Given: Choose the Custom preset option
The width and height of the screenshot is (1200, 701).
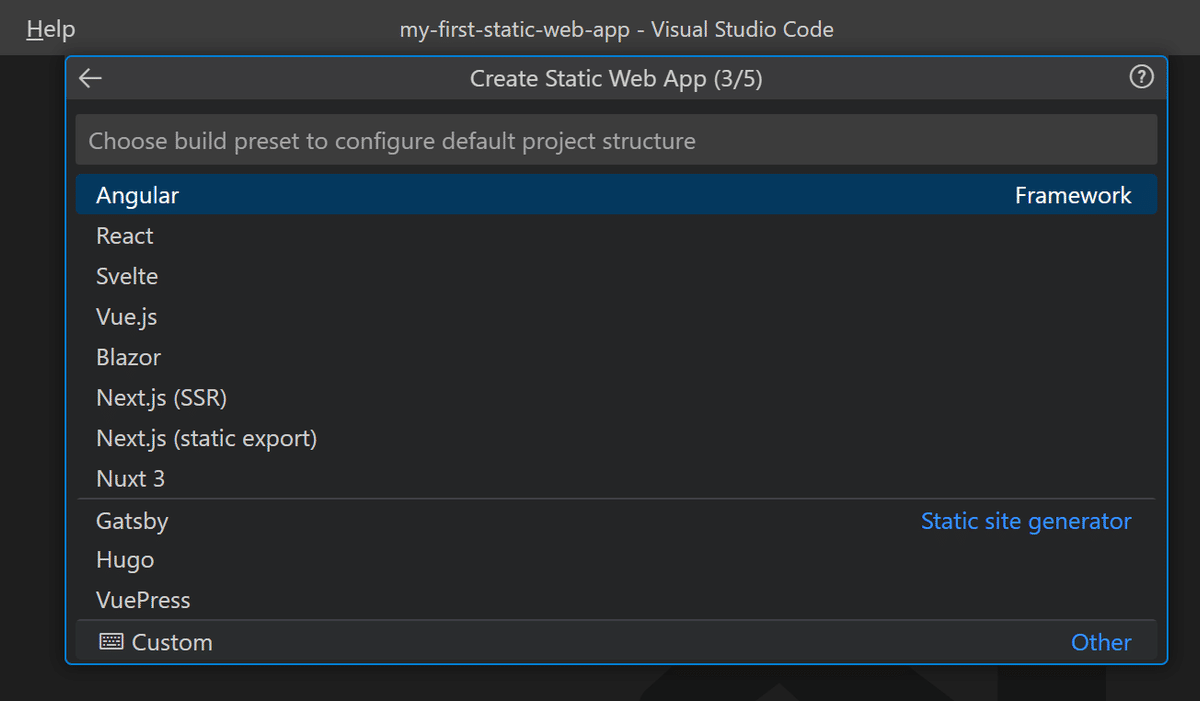Looking at the screenshot, I should 172,642.
